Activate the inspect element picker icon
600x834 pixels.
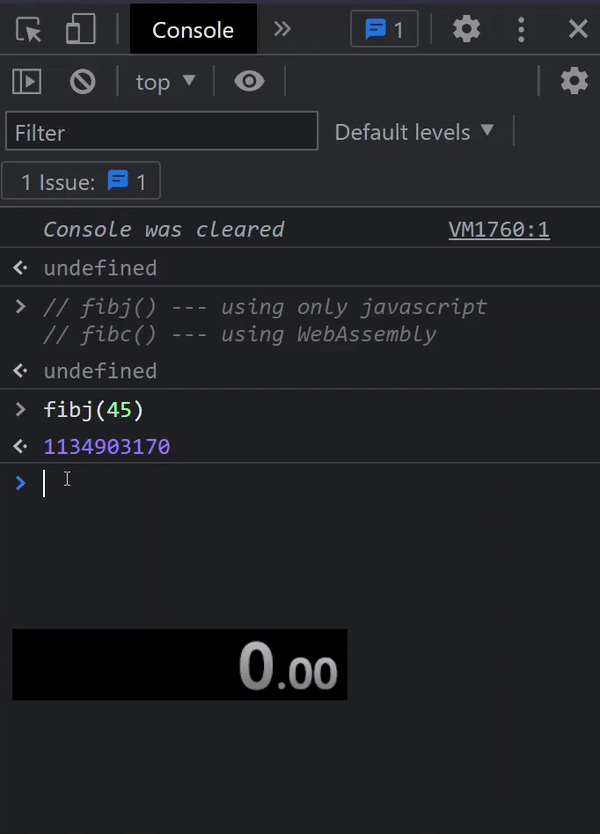28,29
